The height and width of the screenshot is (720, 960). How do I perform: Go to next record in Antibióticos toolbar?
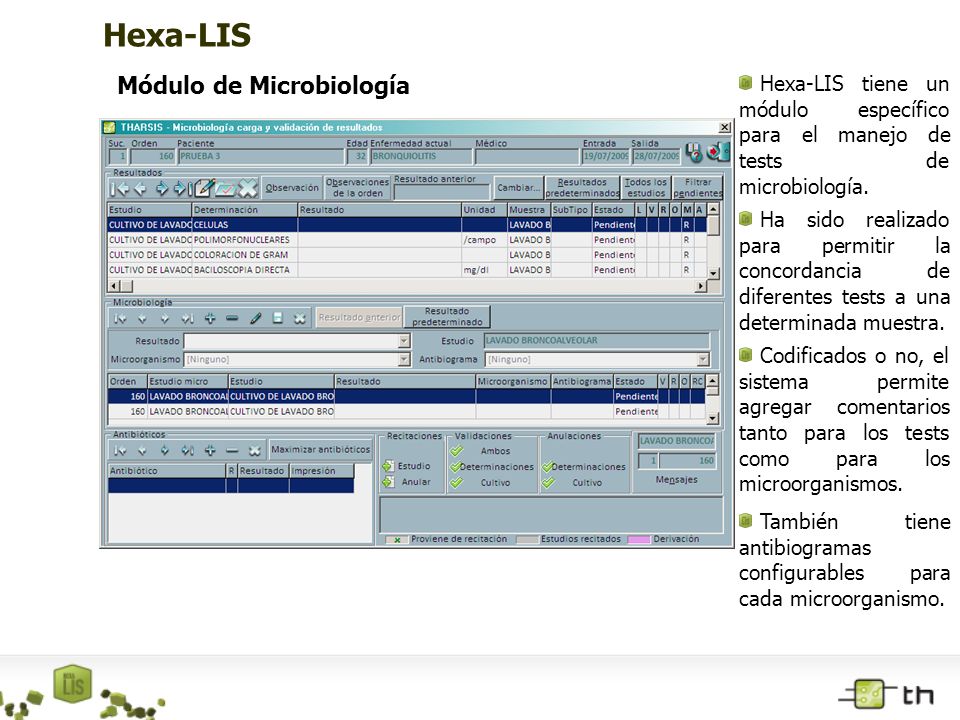click(164, 451)
